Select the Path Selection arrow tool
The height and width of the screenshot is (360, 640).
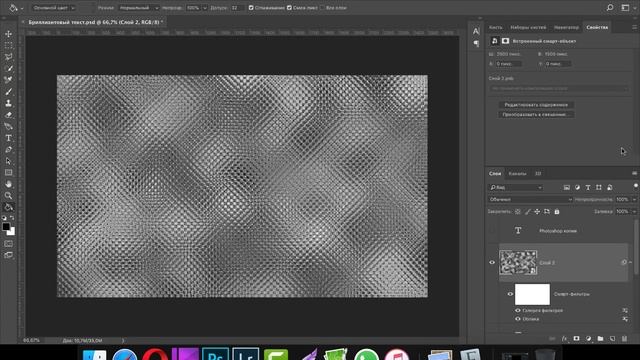8,161
